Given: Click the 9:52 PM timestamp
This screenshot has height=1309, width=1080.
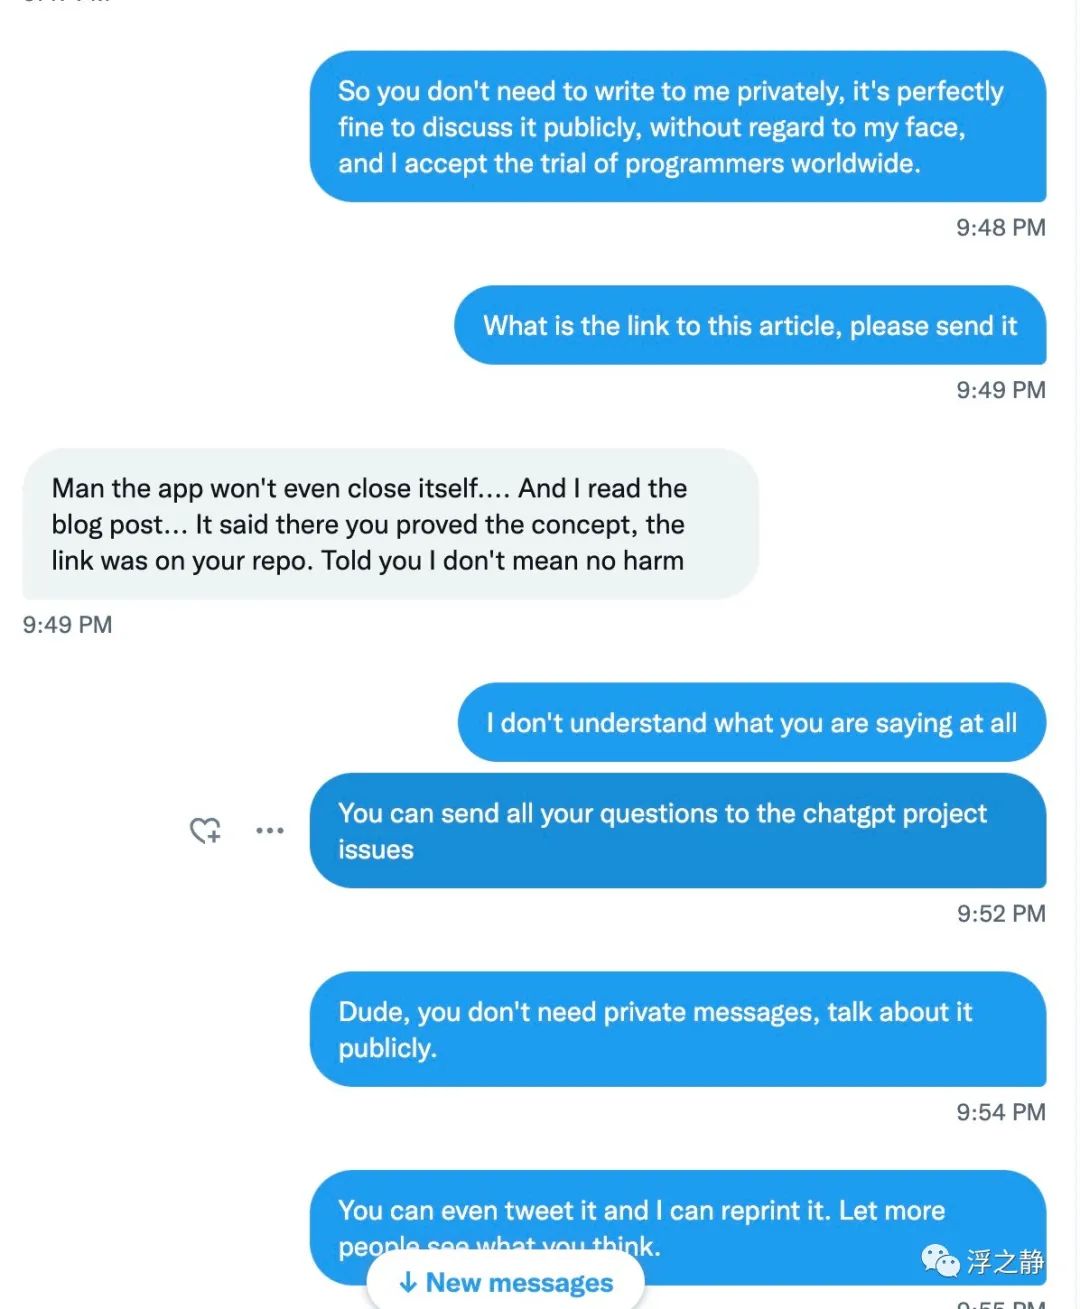Looking at the screenshot, I should 1000,914.
